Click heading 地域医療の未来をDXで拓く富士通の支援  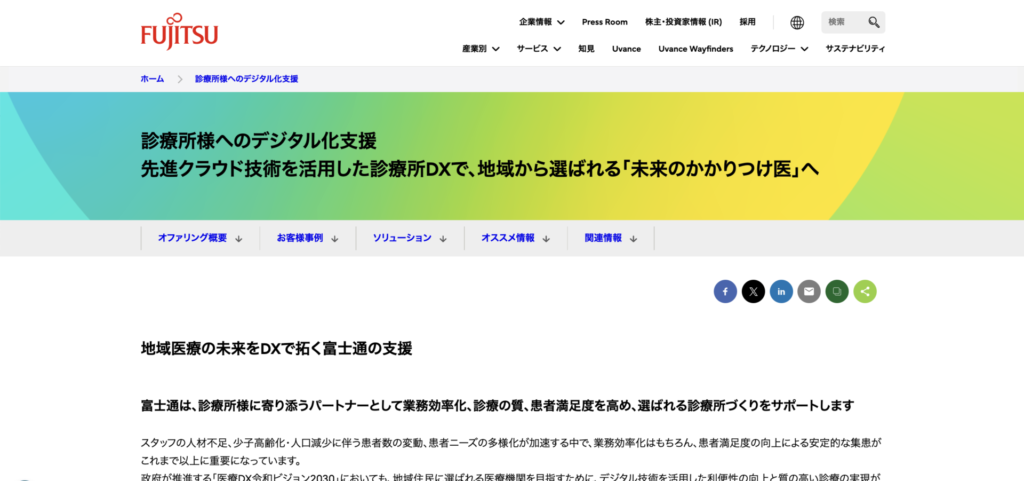point(277,349)
